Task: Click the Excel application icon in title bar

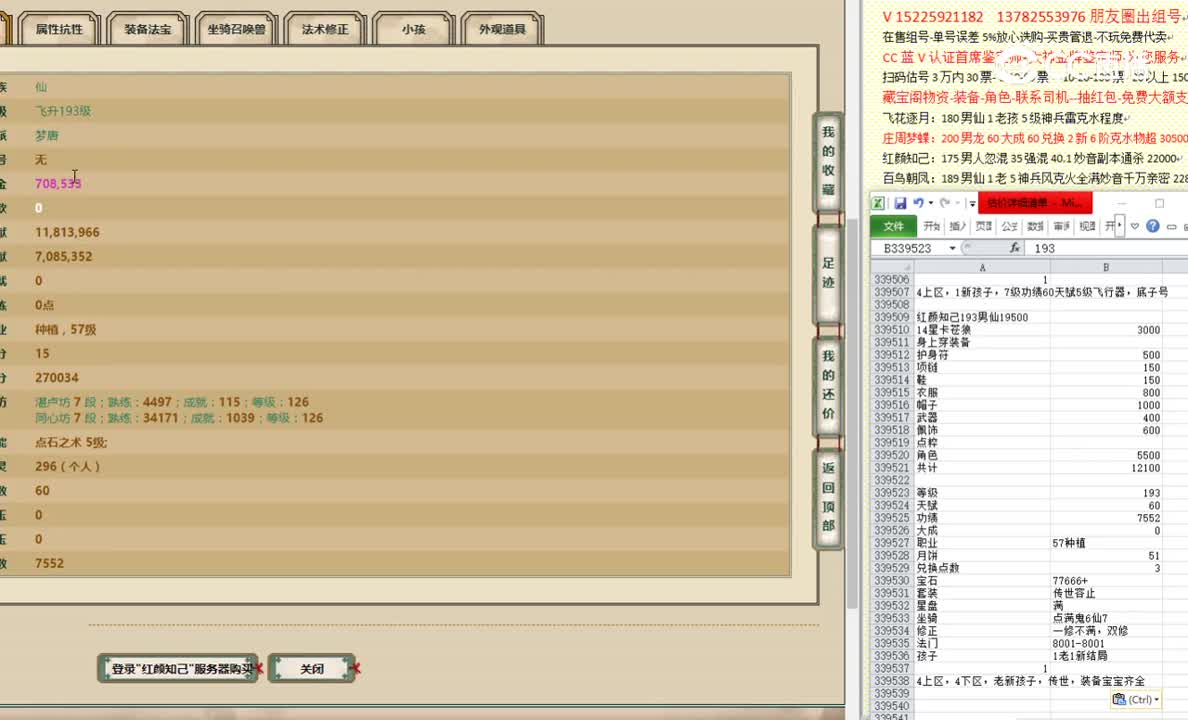Action: (x=879, y=203)
